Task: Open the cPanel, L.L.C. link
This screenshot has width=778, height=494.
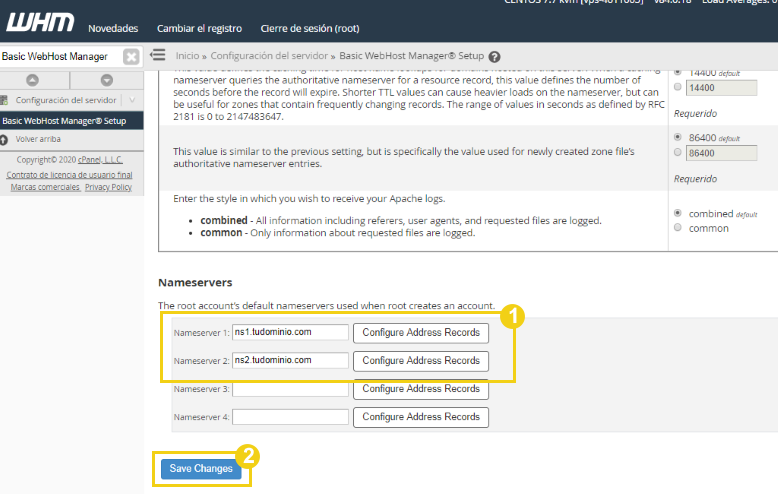Action: (100, 160)
